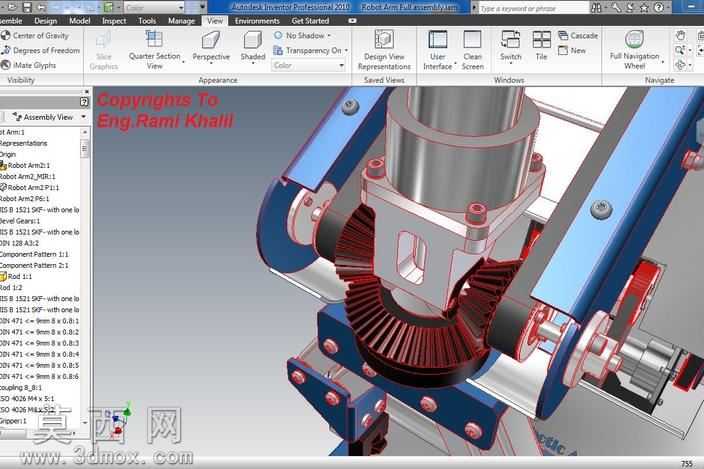
Task: Select DIN 128 A3:2 in the browser
Action: 19,243
